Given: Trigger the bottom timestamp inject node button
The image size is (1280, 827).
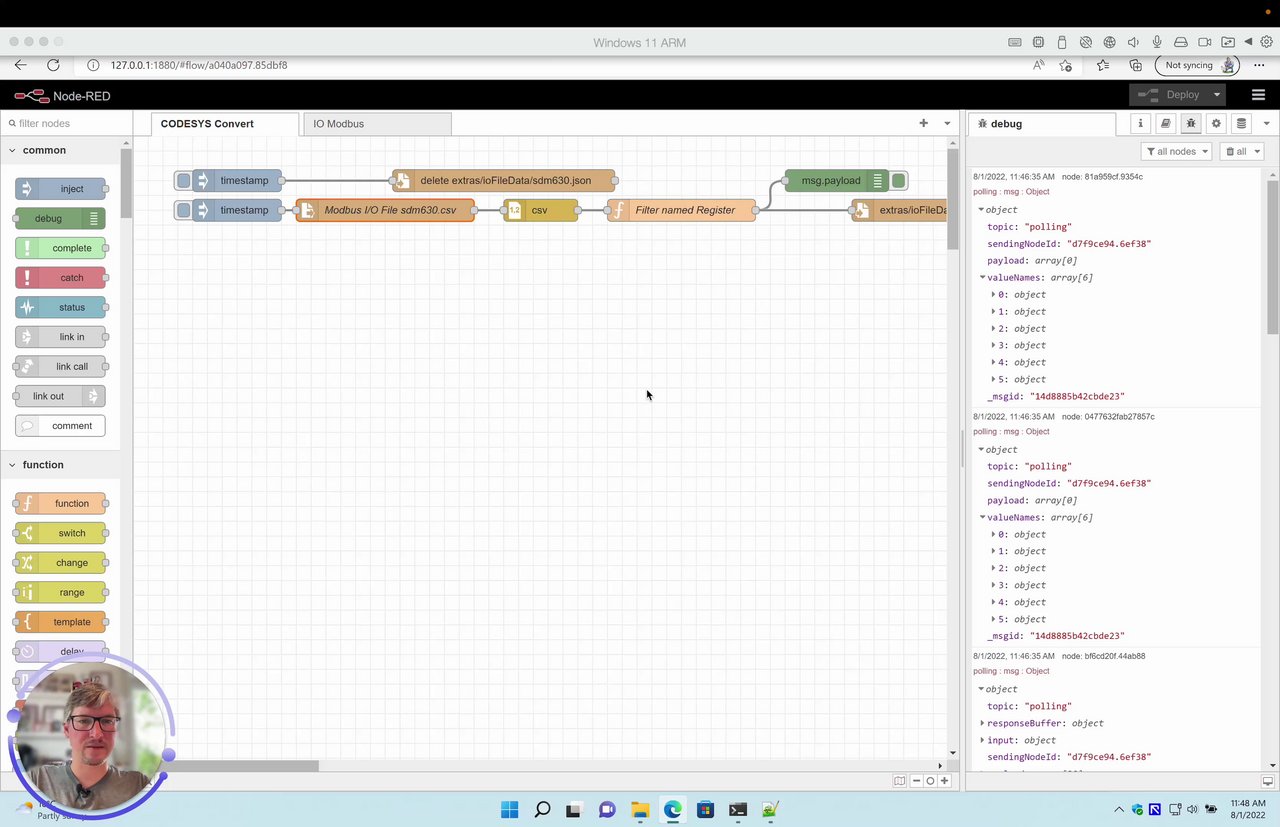Looking at the screenshot, I should (x=183, y=210).
